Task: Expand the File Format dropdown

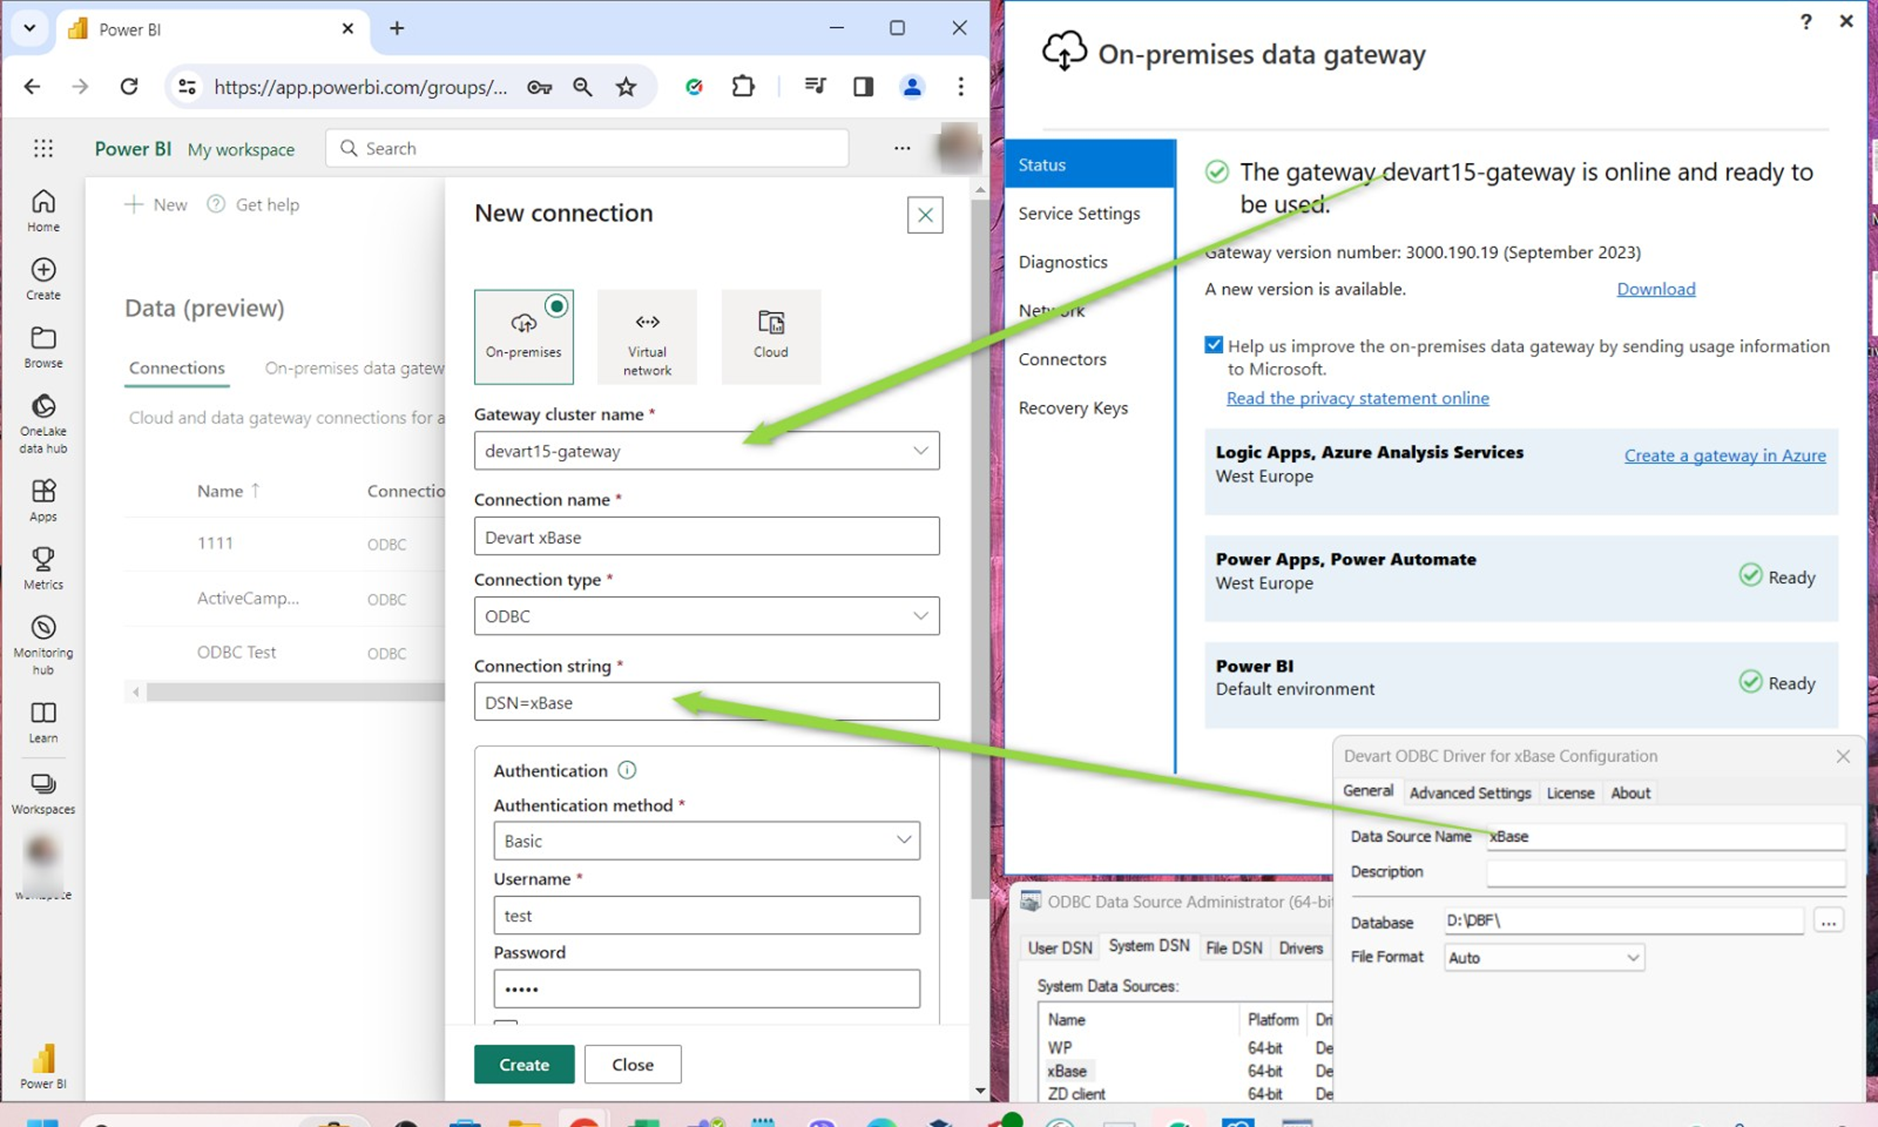Action: click(1632, 958)
